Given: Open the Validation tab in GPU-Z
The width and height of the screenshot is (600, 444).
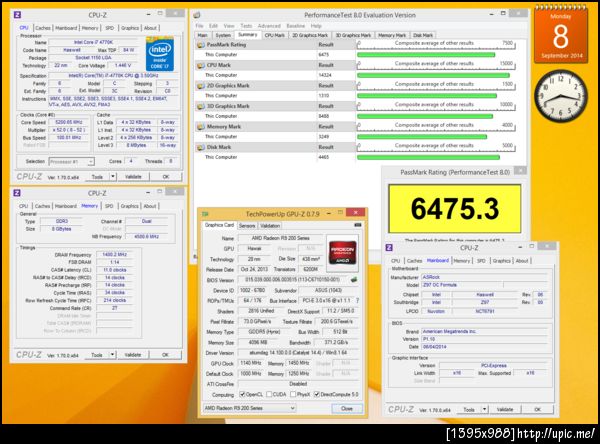Looking at the screenshot, I should [270, 226].
